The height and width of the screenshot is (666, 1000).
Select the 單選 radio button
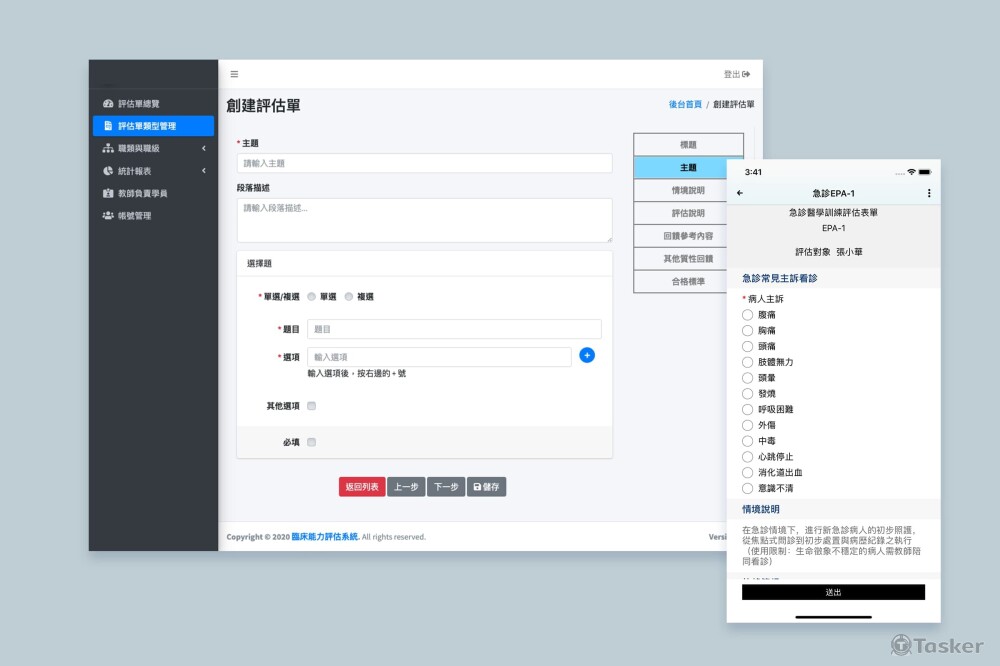coord(313,296)
